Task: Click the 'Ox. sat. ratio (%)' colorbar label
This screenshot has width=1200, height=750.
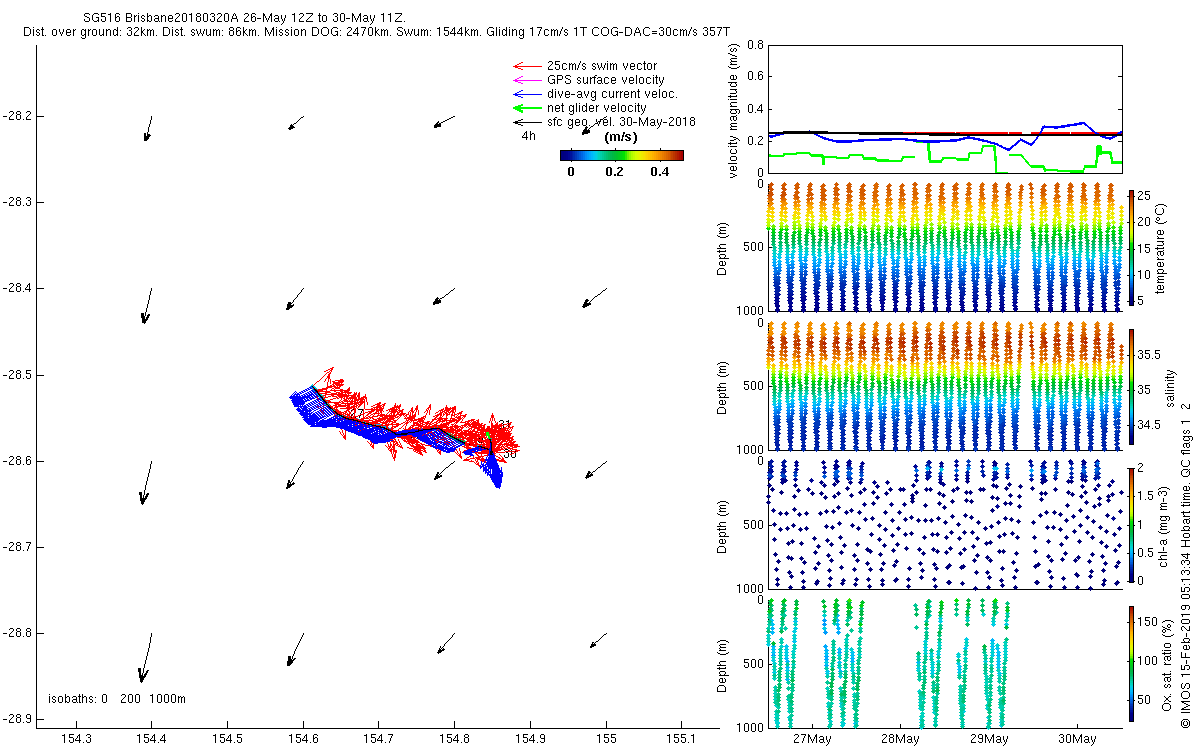Action: tap(1167, 665)
